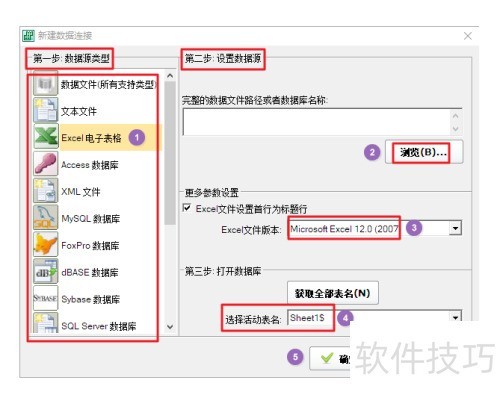Click the 浏览(B)... browse button
Viewport: 500px width, 395px height.
click(424, 152)
